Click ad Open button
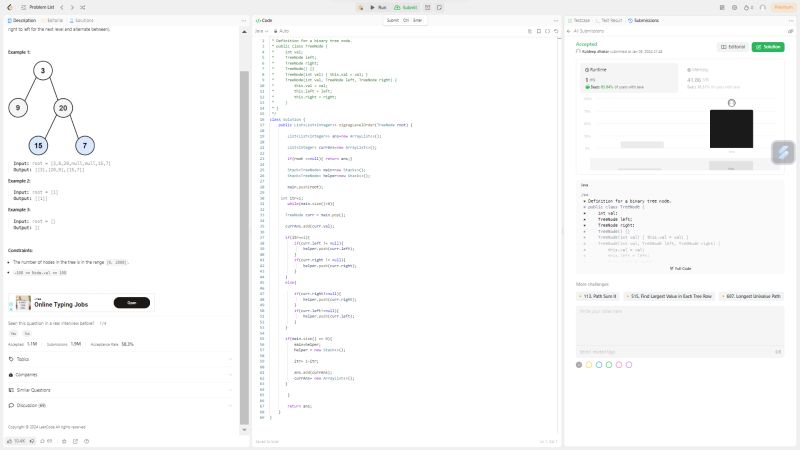 132,303
